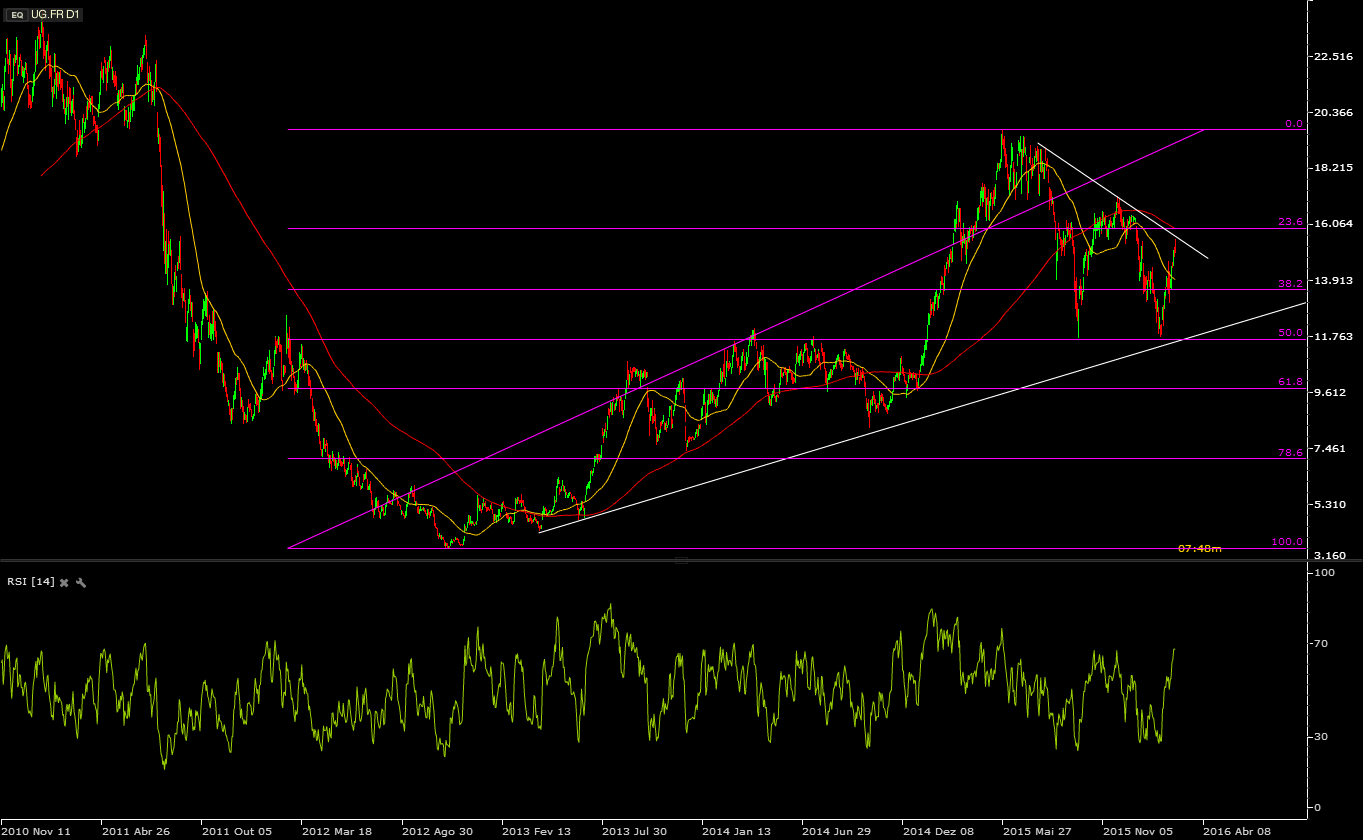Viewport: 1363px width, 840px height.
Task: Click the UG.FR D1 chart title
Action: tap(54, 15)
